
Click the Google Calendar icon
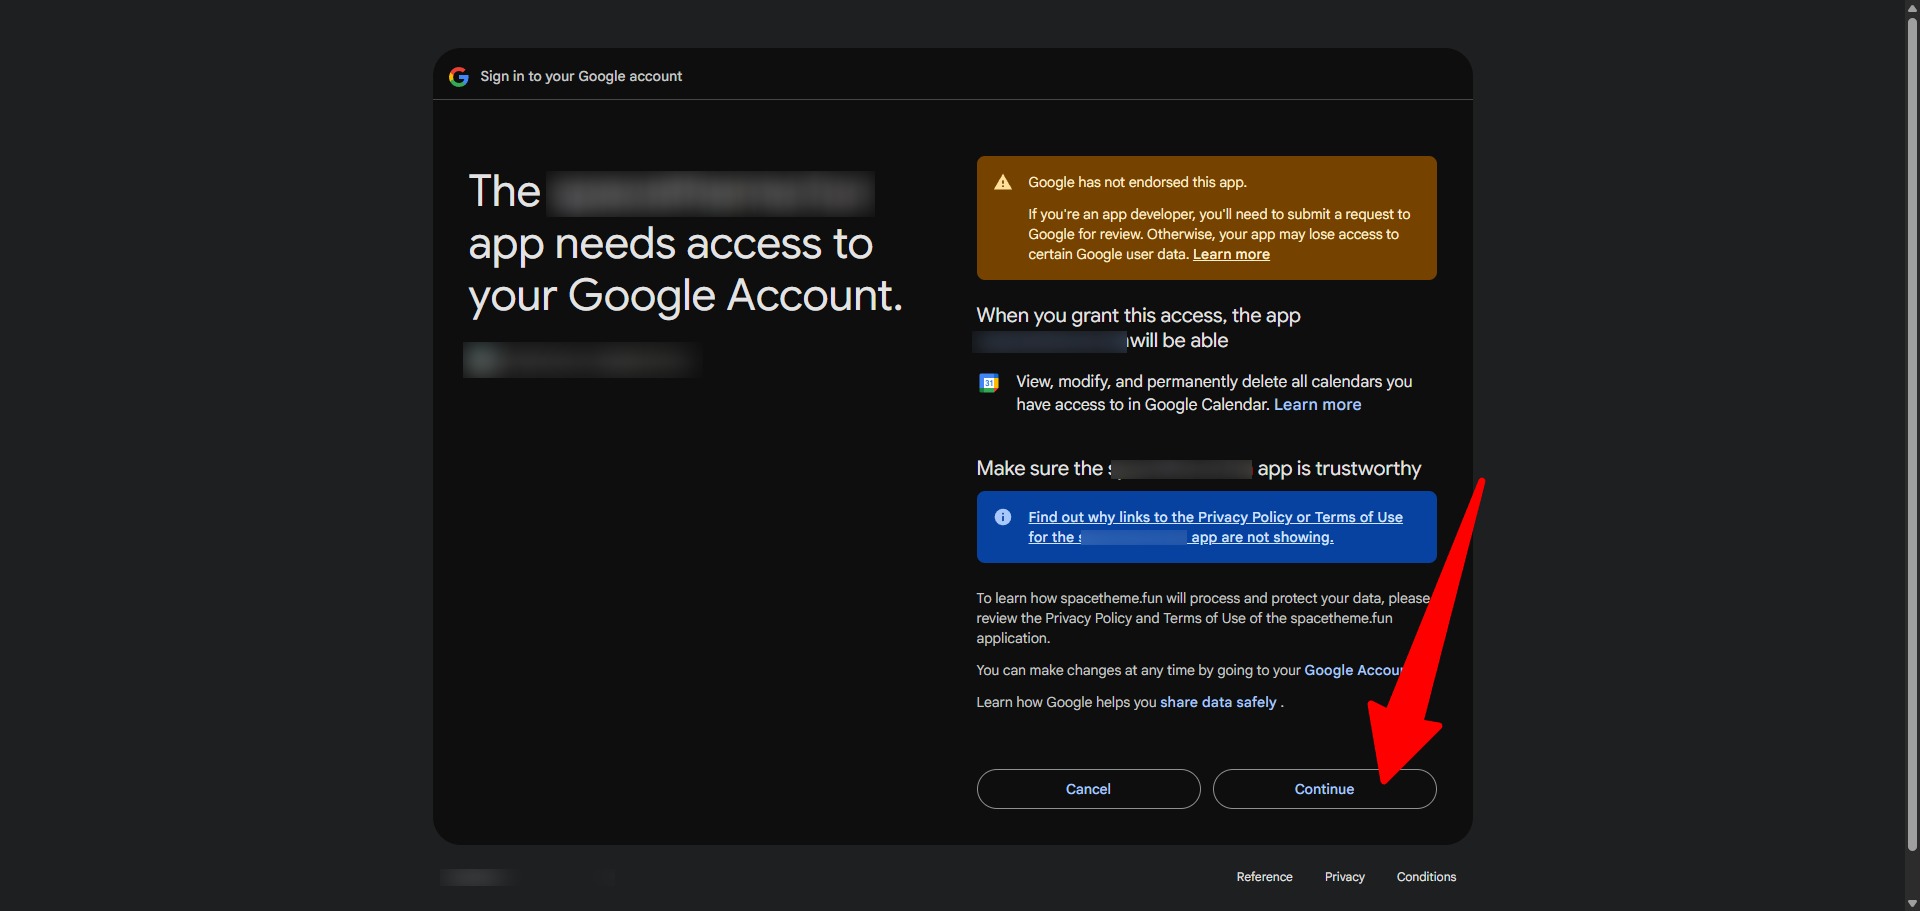989,383
